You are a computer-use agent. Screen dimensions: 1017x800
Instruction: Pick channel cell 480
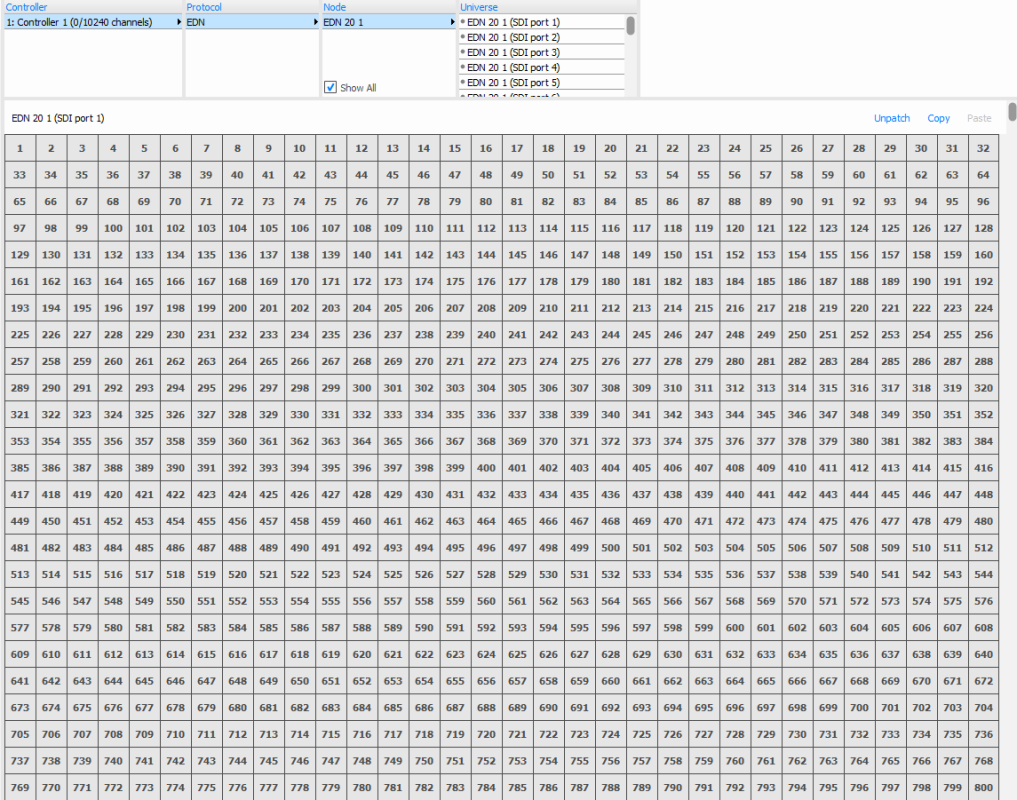(983, 521)
